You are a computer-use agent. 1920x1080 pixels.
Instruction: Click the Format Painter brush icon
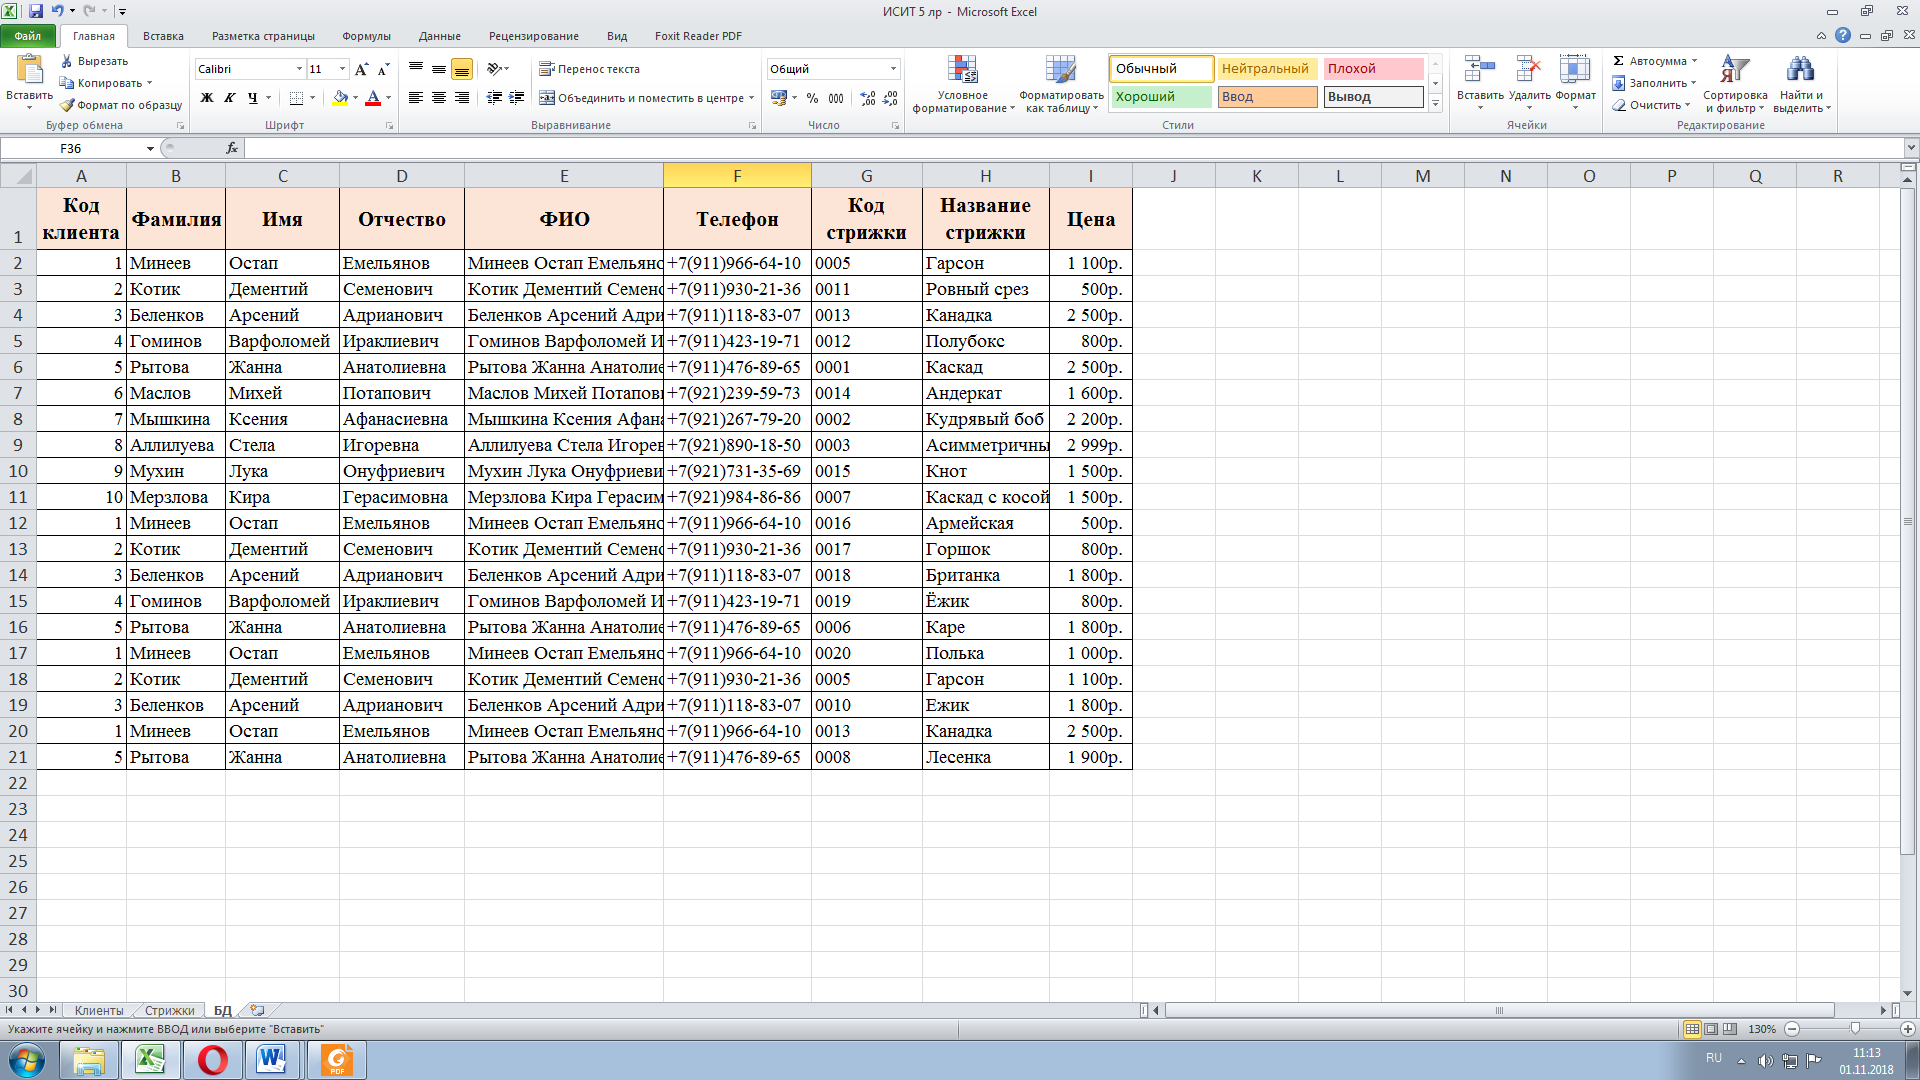coord(67,105)
